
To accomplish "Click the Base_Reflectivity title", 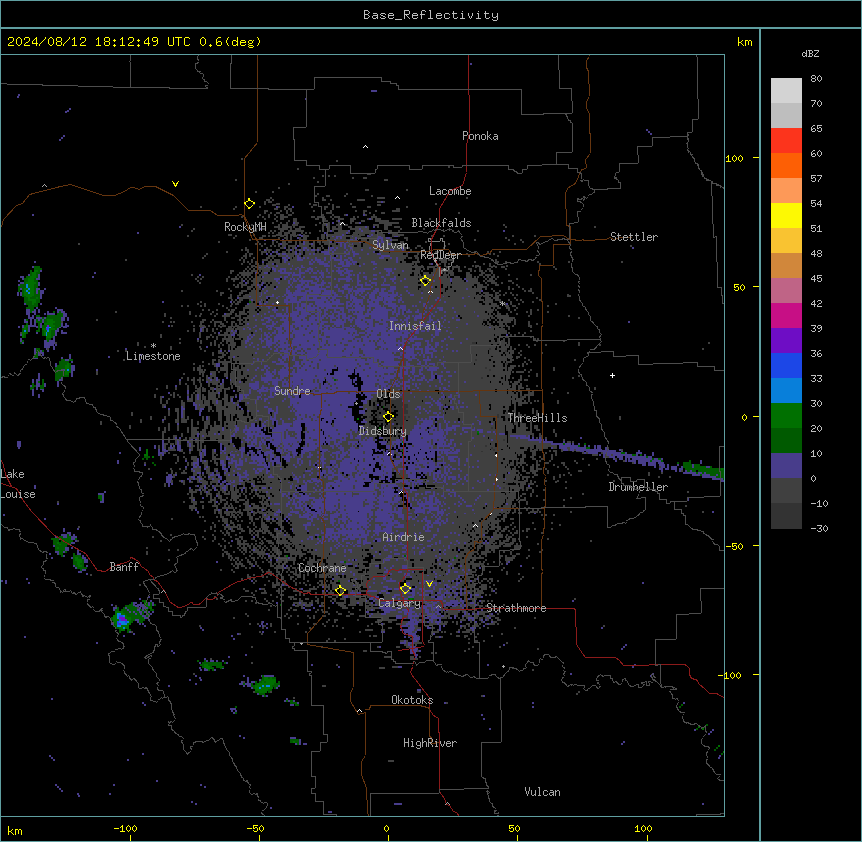I will click(431, 15).
